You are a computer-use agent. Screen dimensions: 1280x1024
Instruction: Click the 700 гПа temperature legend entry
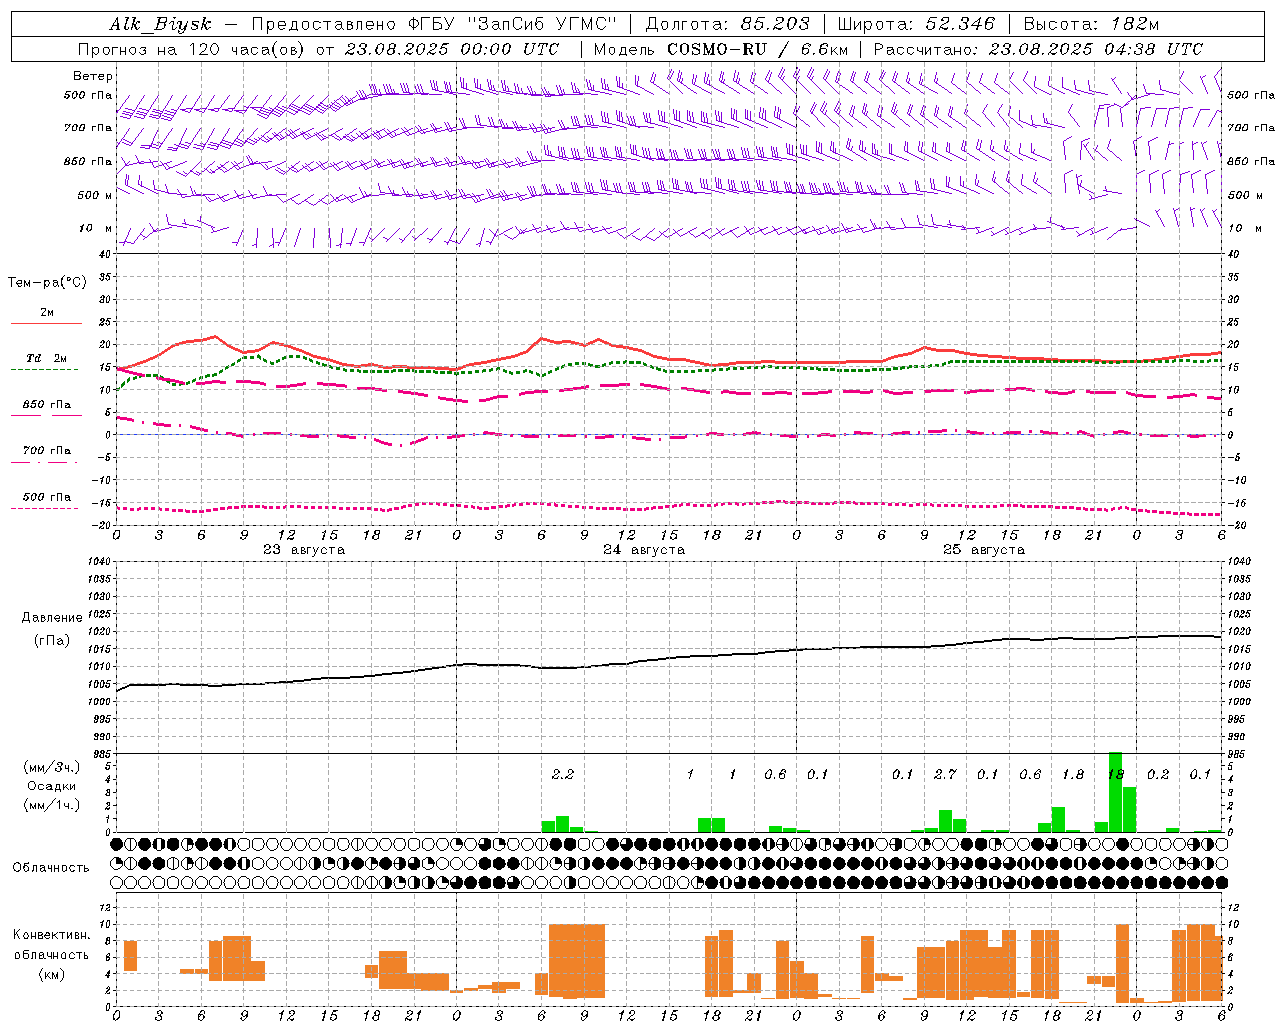point(46,451)
